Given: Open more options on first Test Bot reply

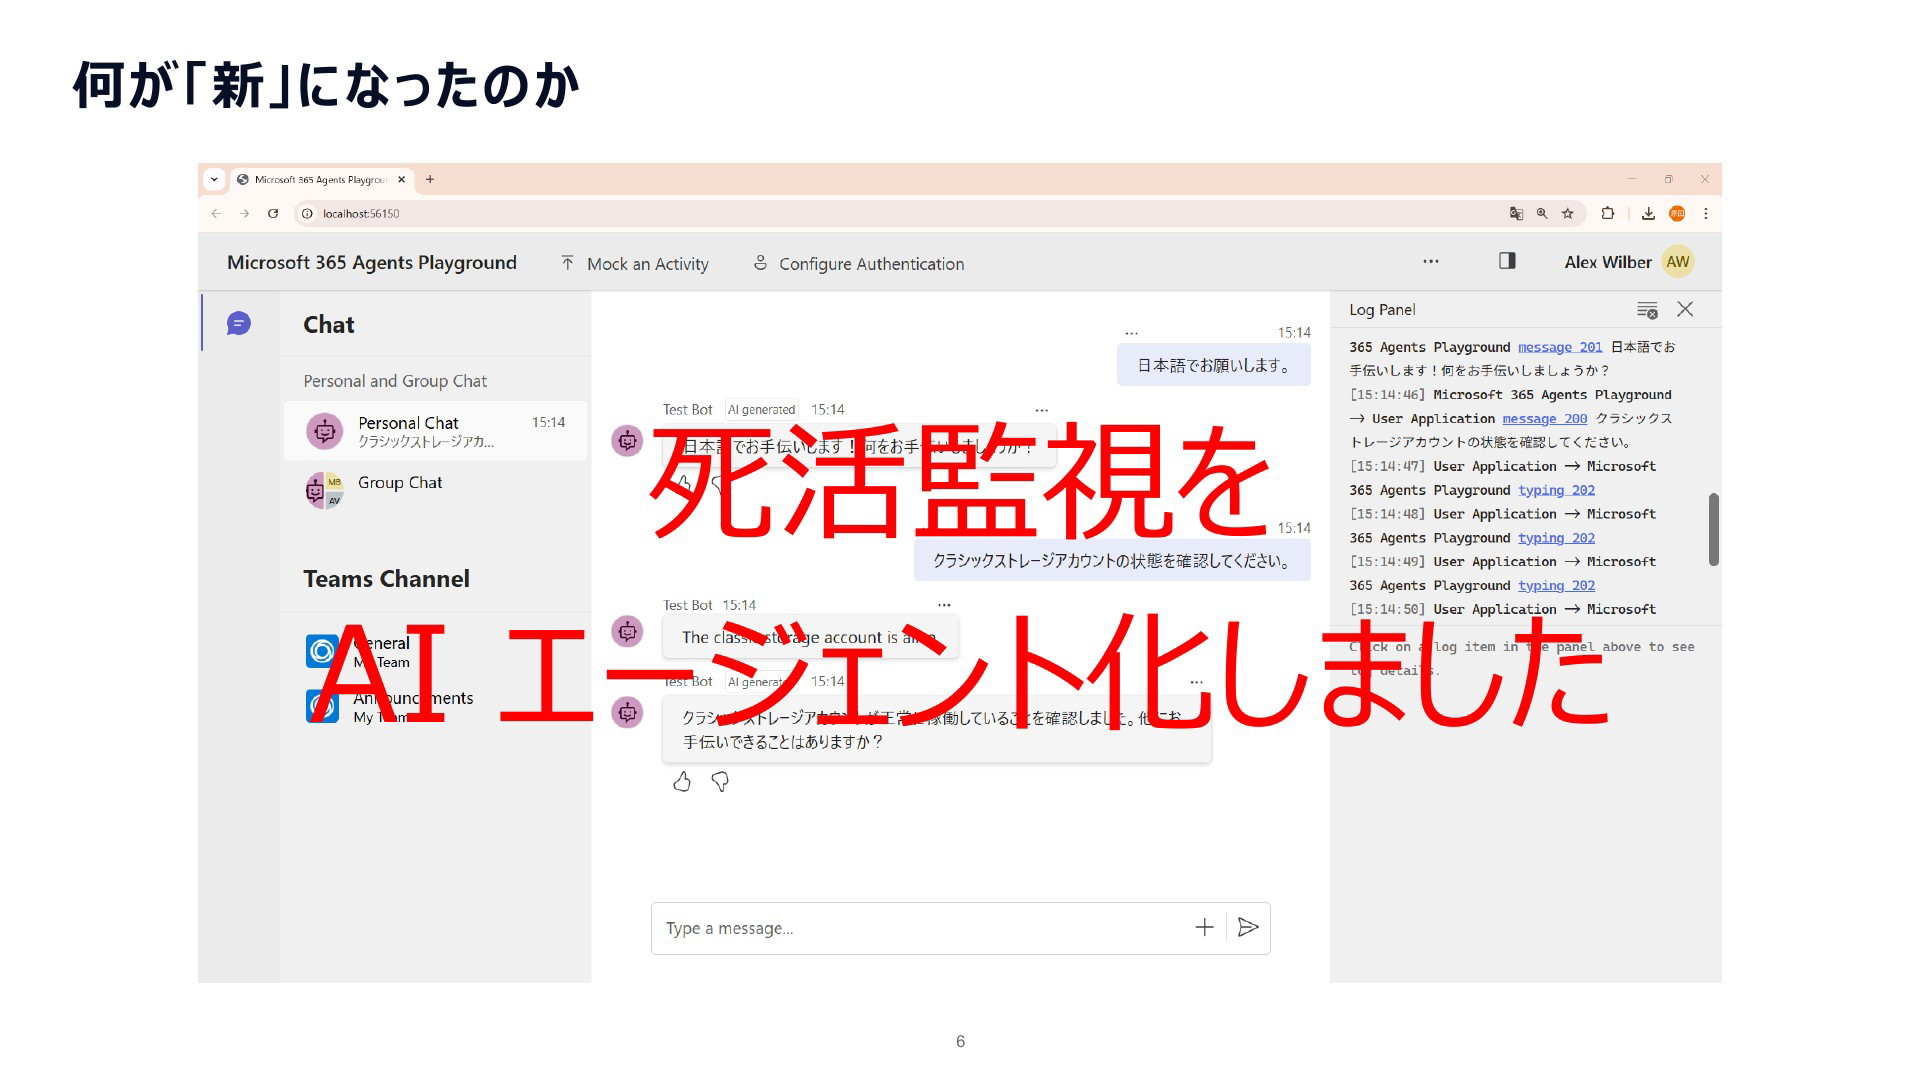Looking at the screenshot, I should click(1041, 410).
